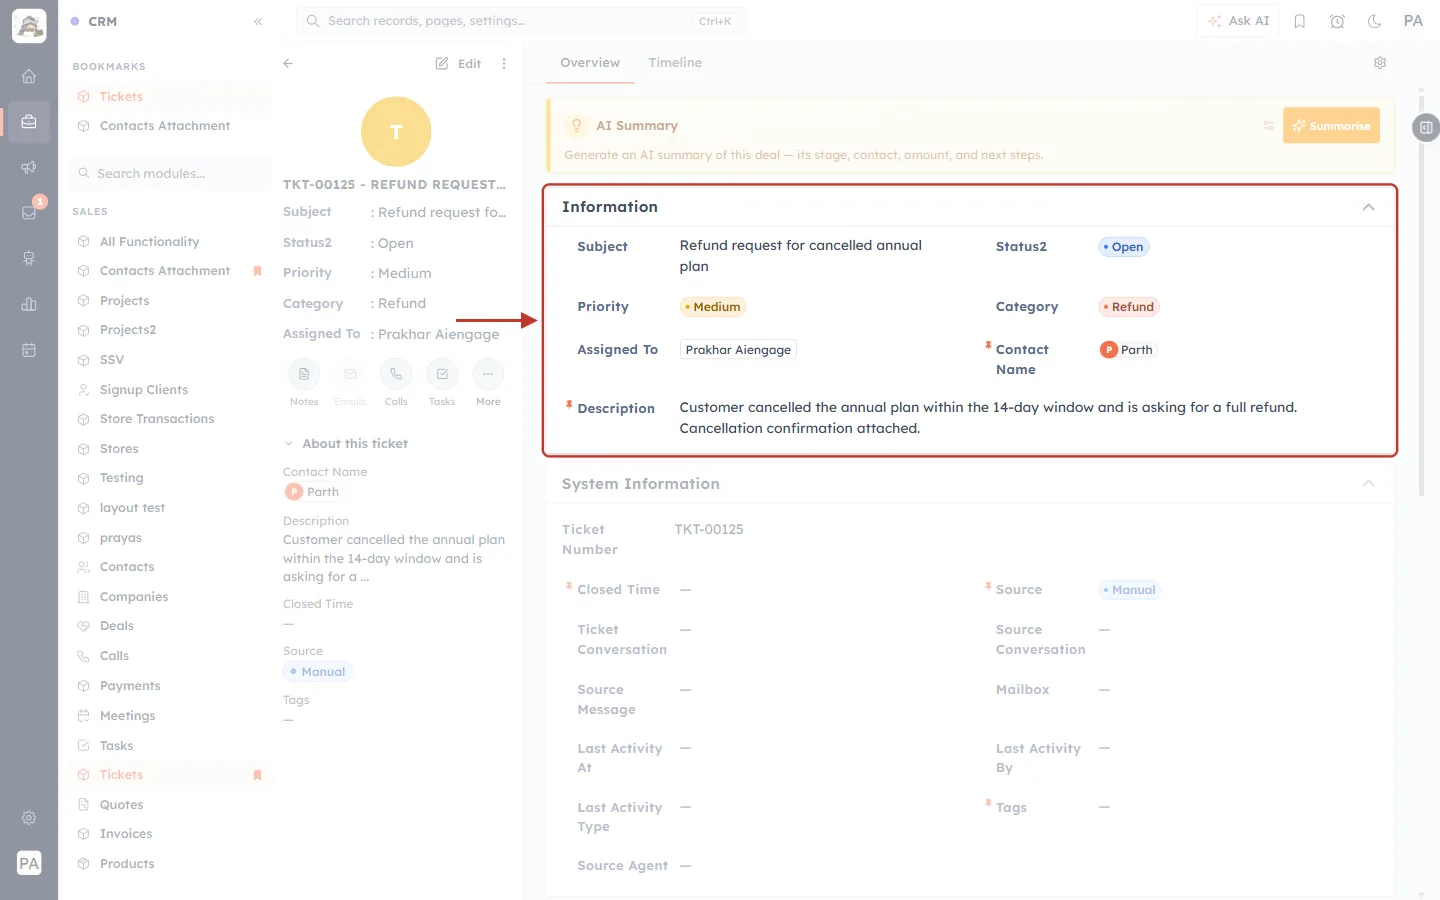Open the AI Summary options icon
The image size is (1440, 900).
click(x=1268, y=126)
